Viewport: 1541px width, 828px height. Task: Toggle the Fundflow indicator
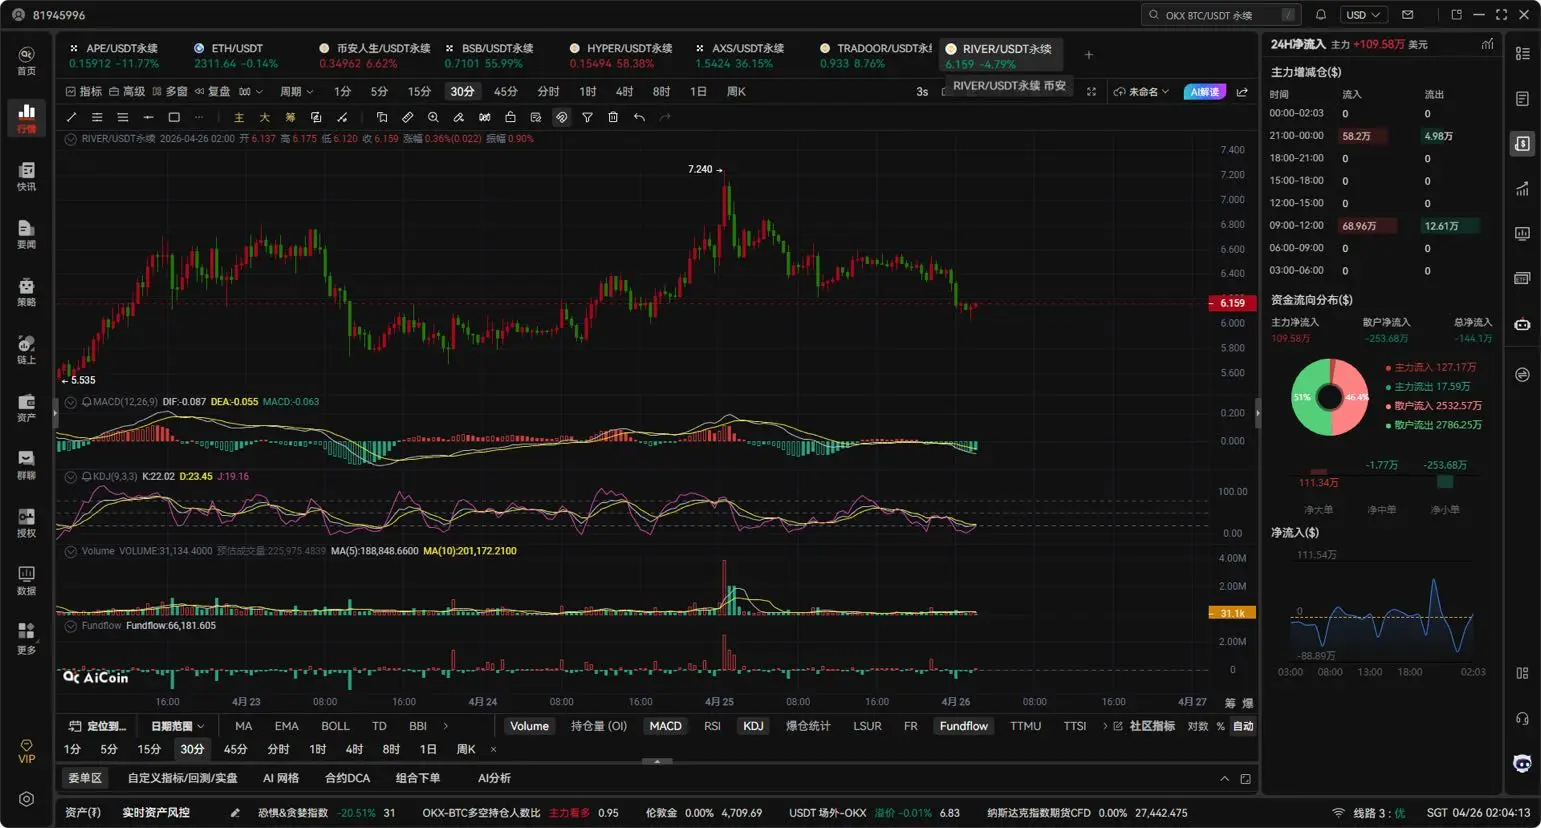pyautogui.click(x=963, y=726)
